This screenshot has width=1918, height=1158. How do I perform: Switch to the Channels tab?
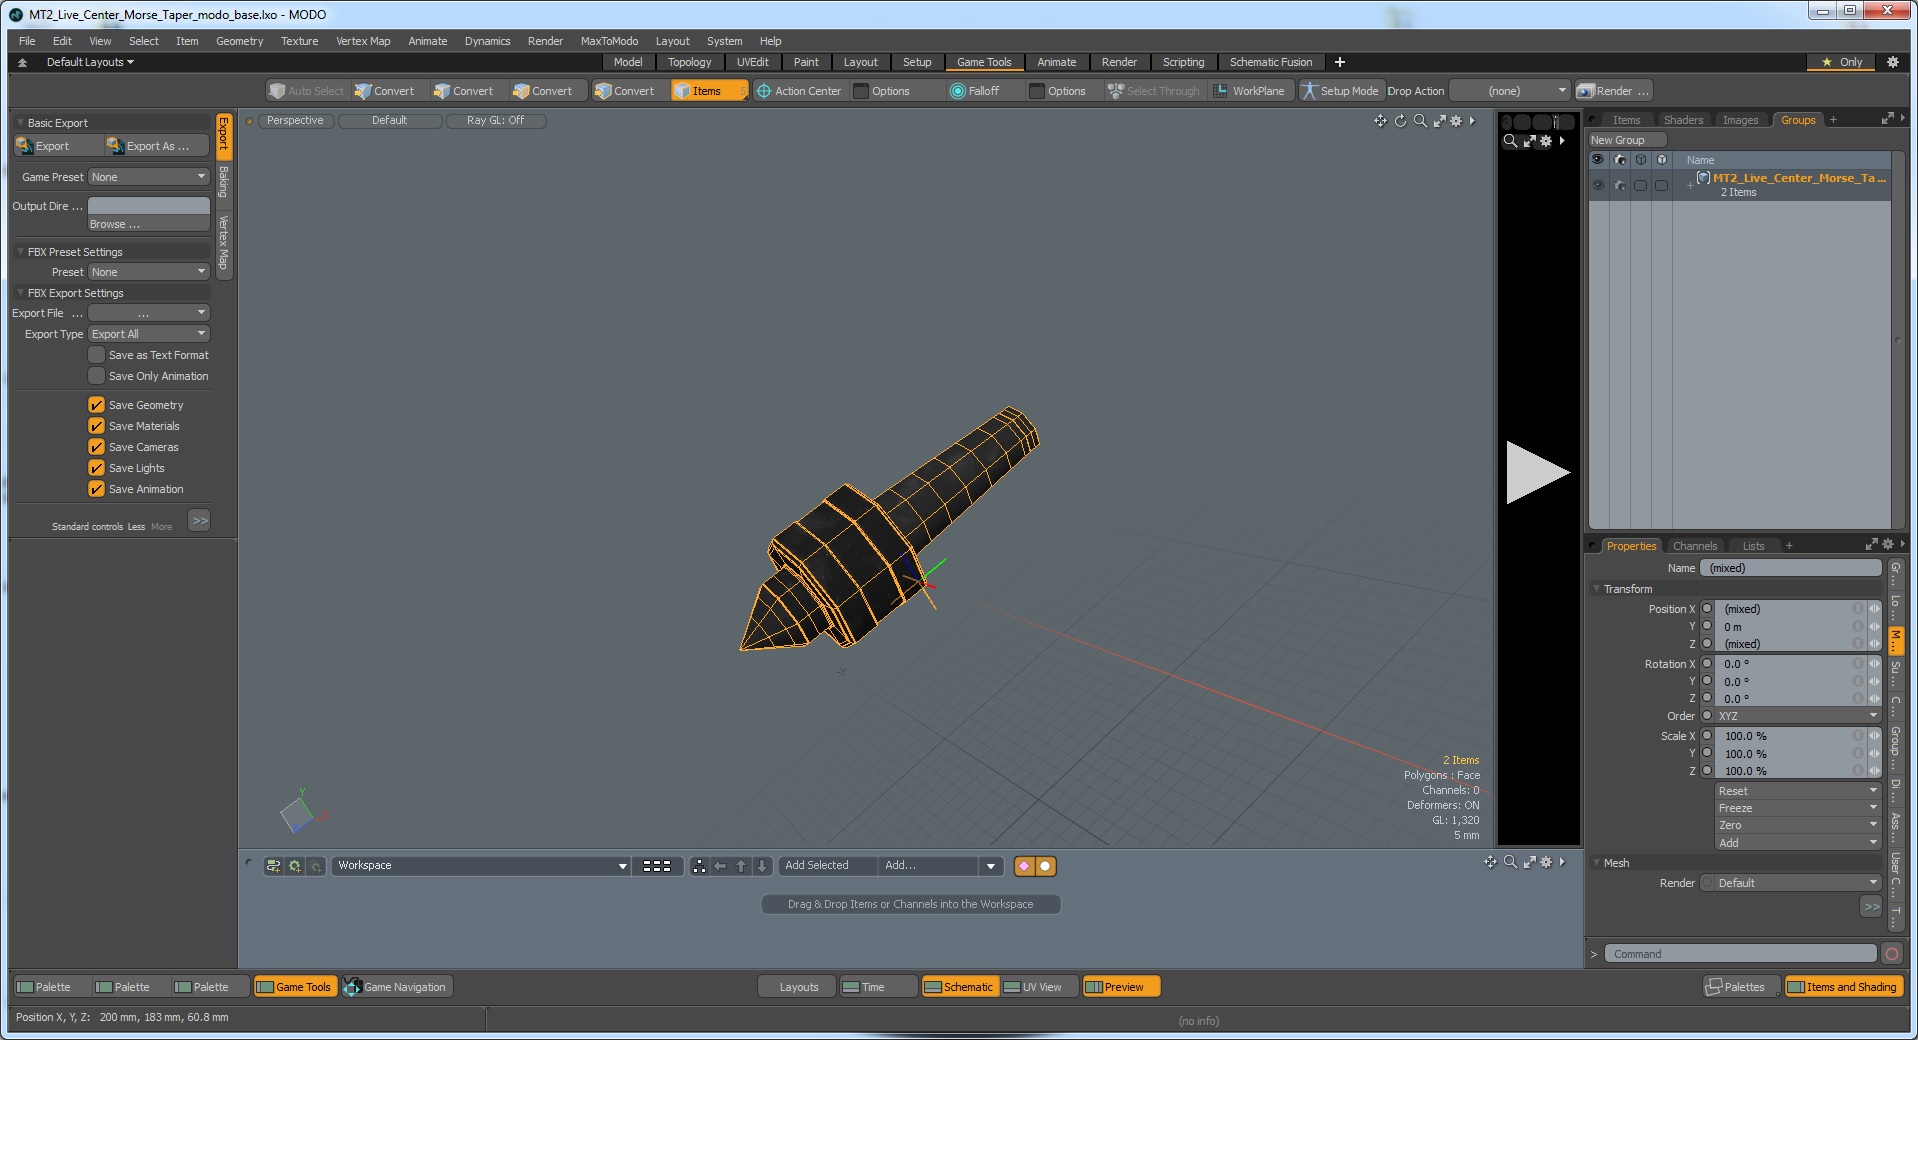(x=1695, y=546)
